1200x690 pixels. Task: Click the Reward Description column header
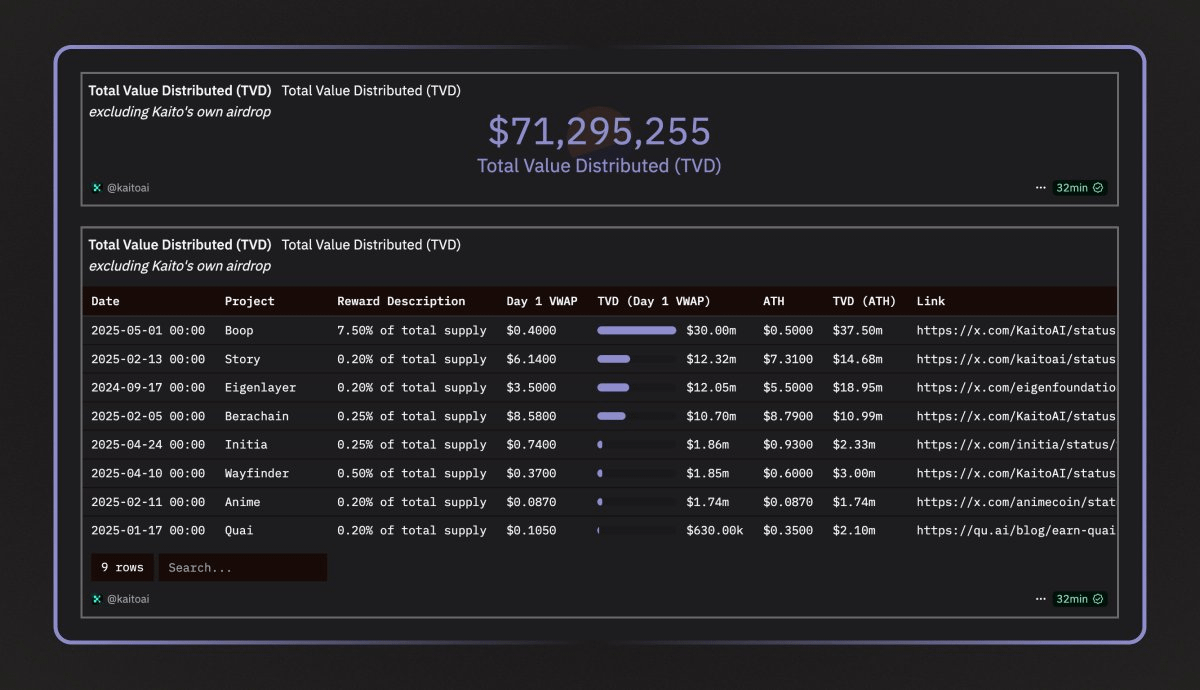pos(401,301)
